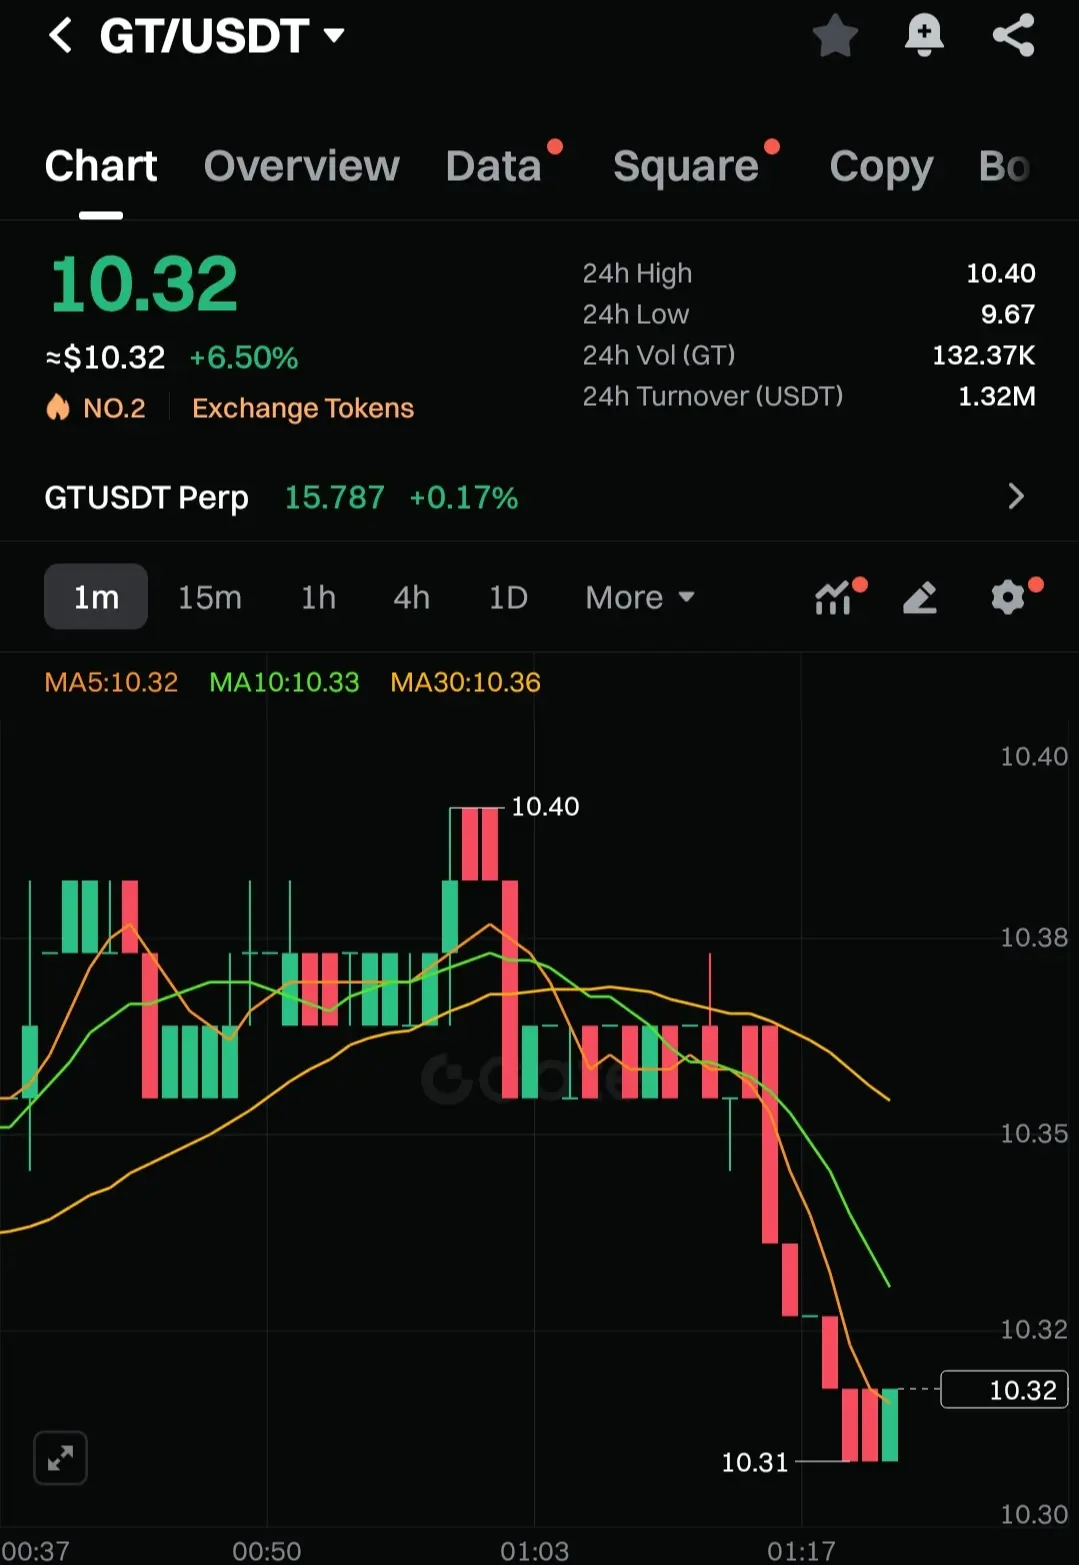Image resolution: width=1079 pixels, height=1565 pixels.
Task: Go back using the left arrow
Action: click(60, 36)
